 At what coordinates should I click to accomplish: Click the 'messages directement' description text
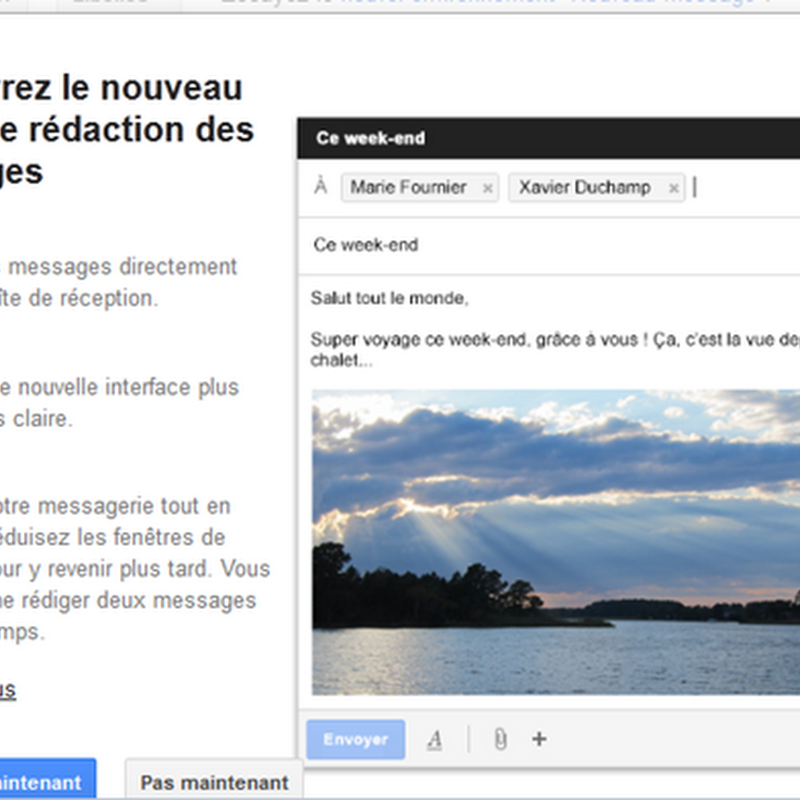pos(123,267)
